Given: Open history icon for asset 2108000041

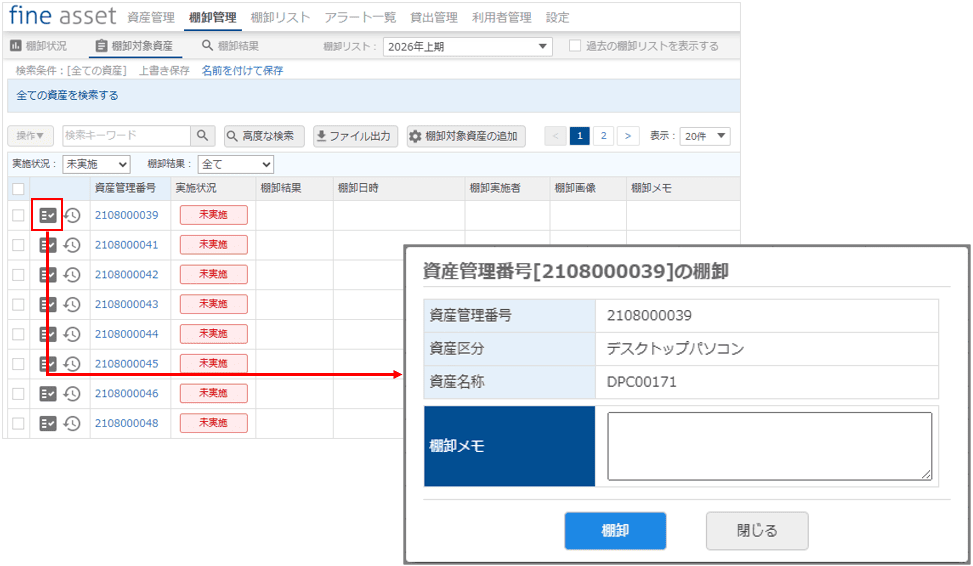Looking at the screenshot, I should (73, 245).
